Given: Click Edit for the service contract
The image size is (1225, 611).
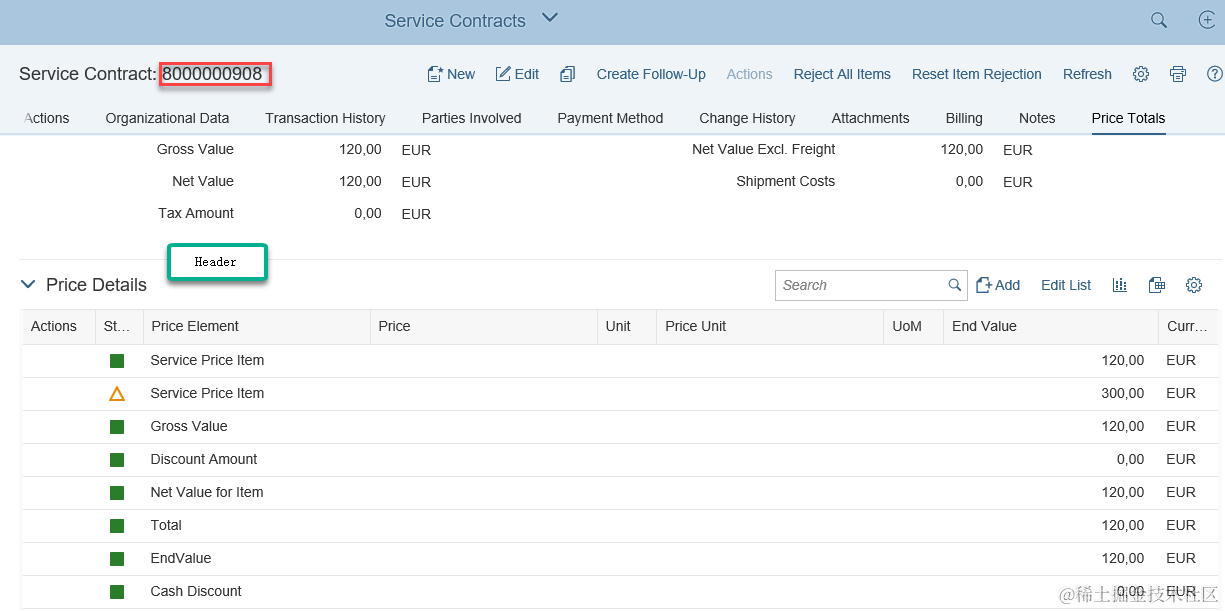Looking at the screenshot, I should click(x=517, y=74).
